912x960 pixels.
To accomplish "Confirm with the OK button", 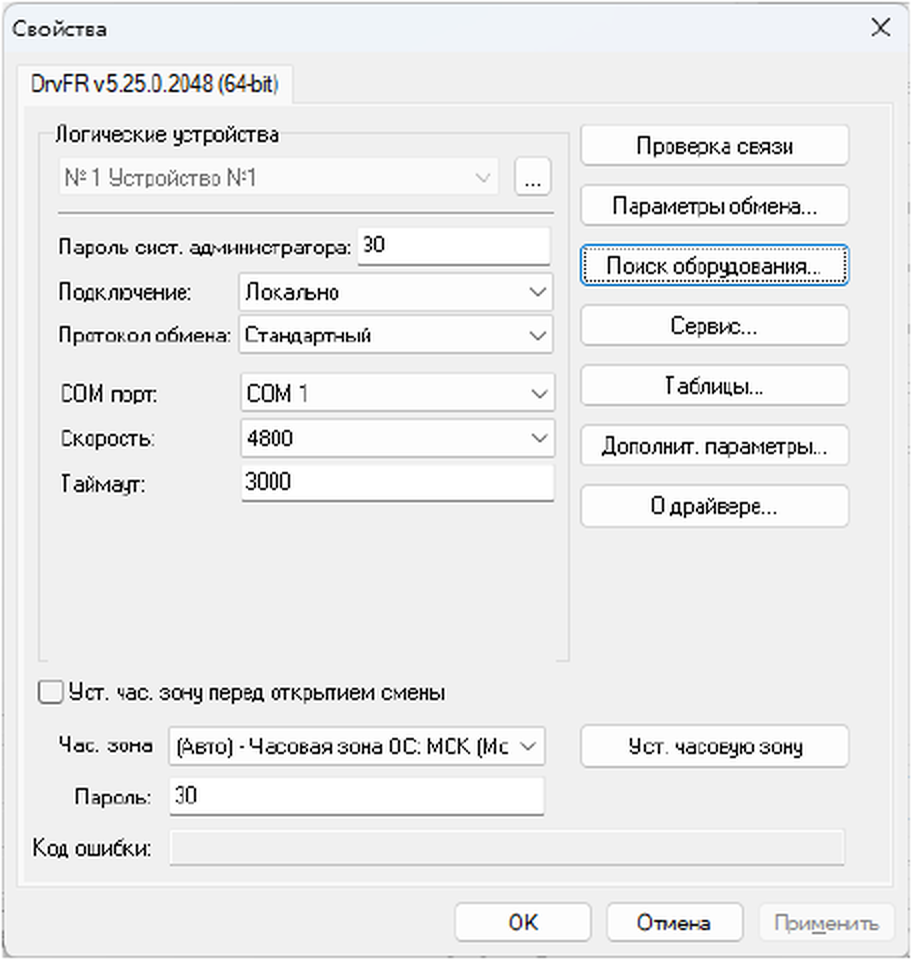I will click(x=523, y=922).
